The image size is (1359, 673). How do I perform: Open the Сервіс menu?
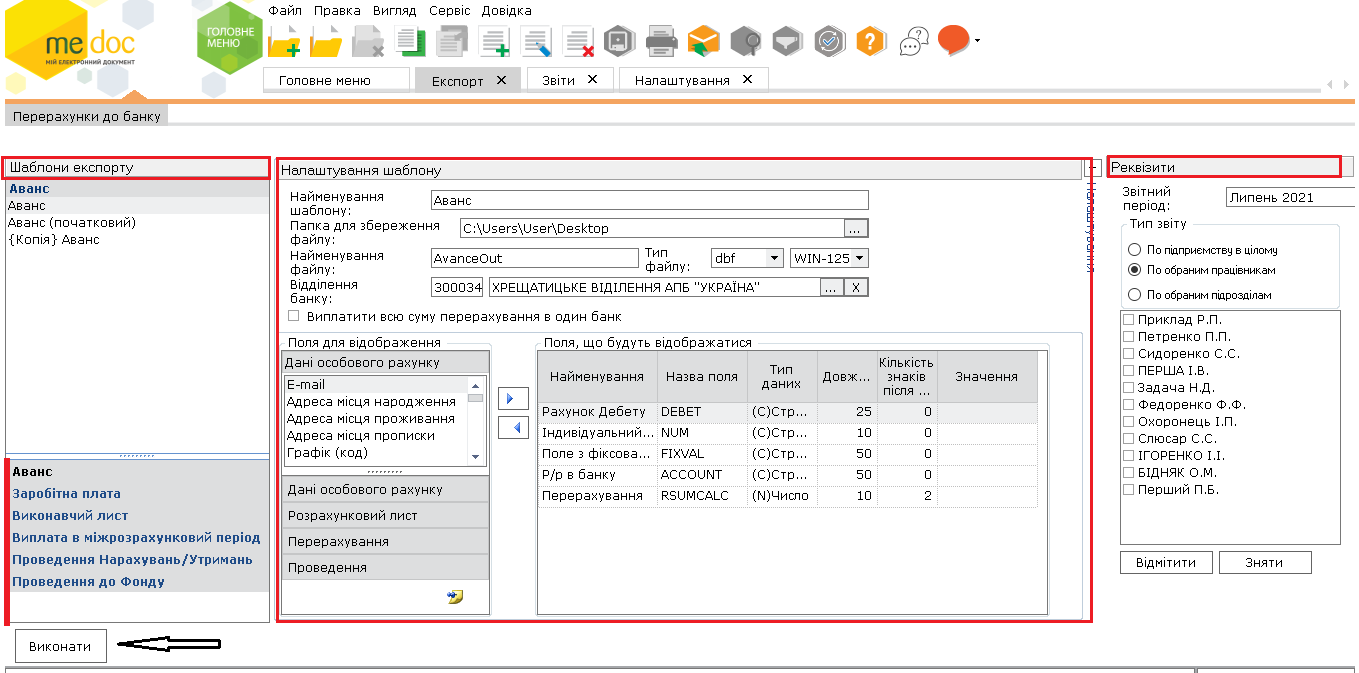click(x=449, y=10)
